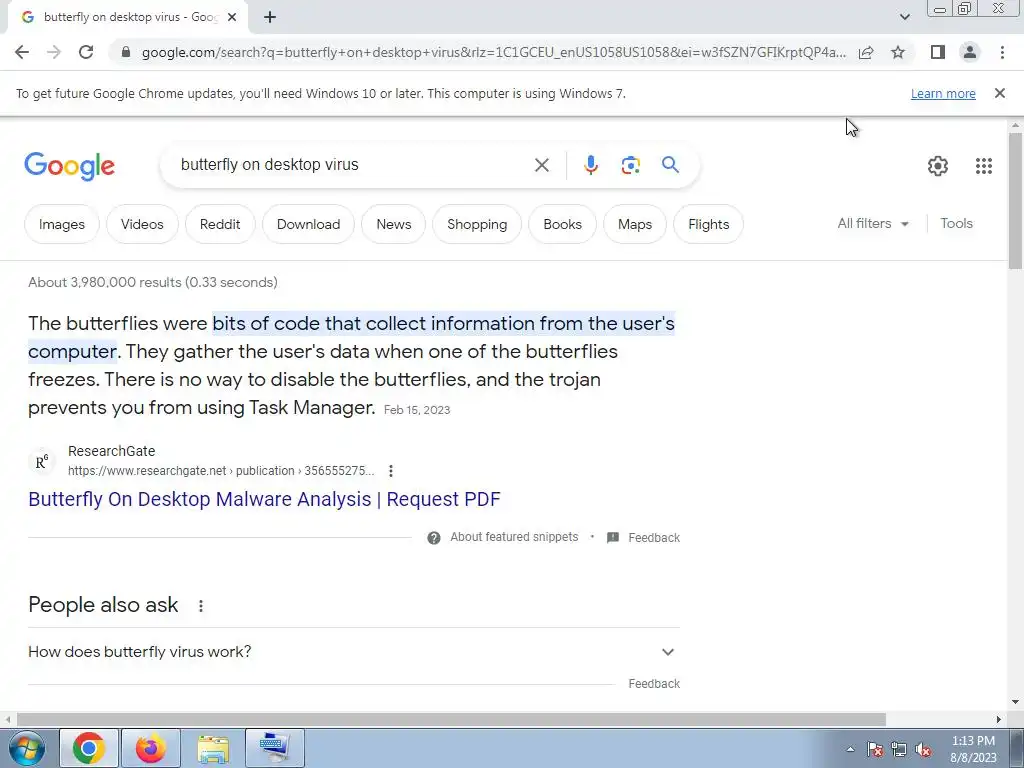
Task: Switch to Flights results
Action: (x=709, y=224)
